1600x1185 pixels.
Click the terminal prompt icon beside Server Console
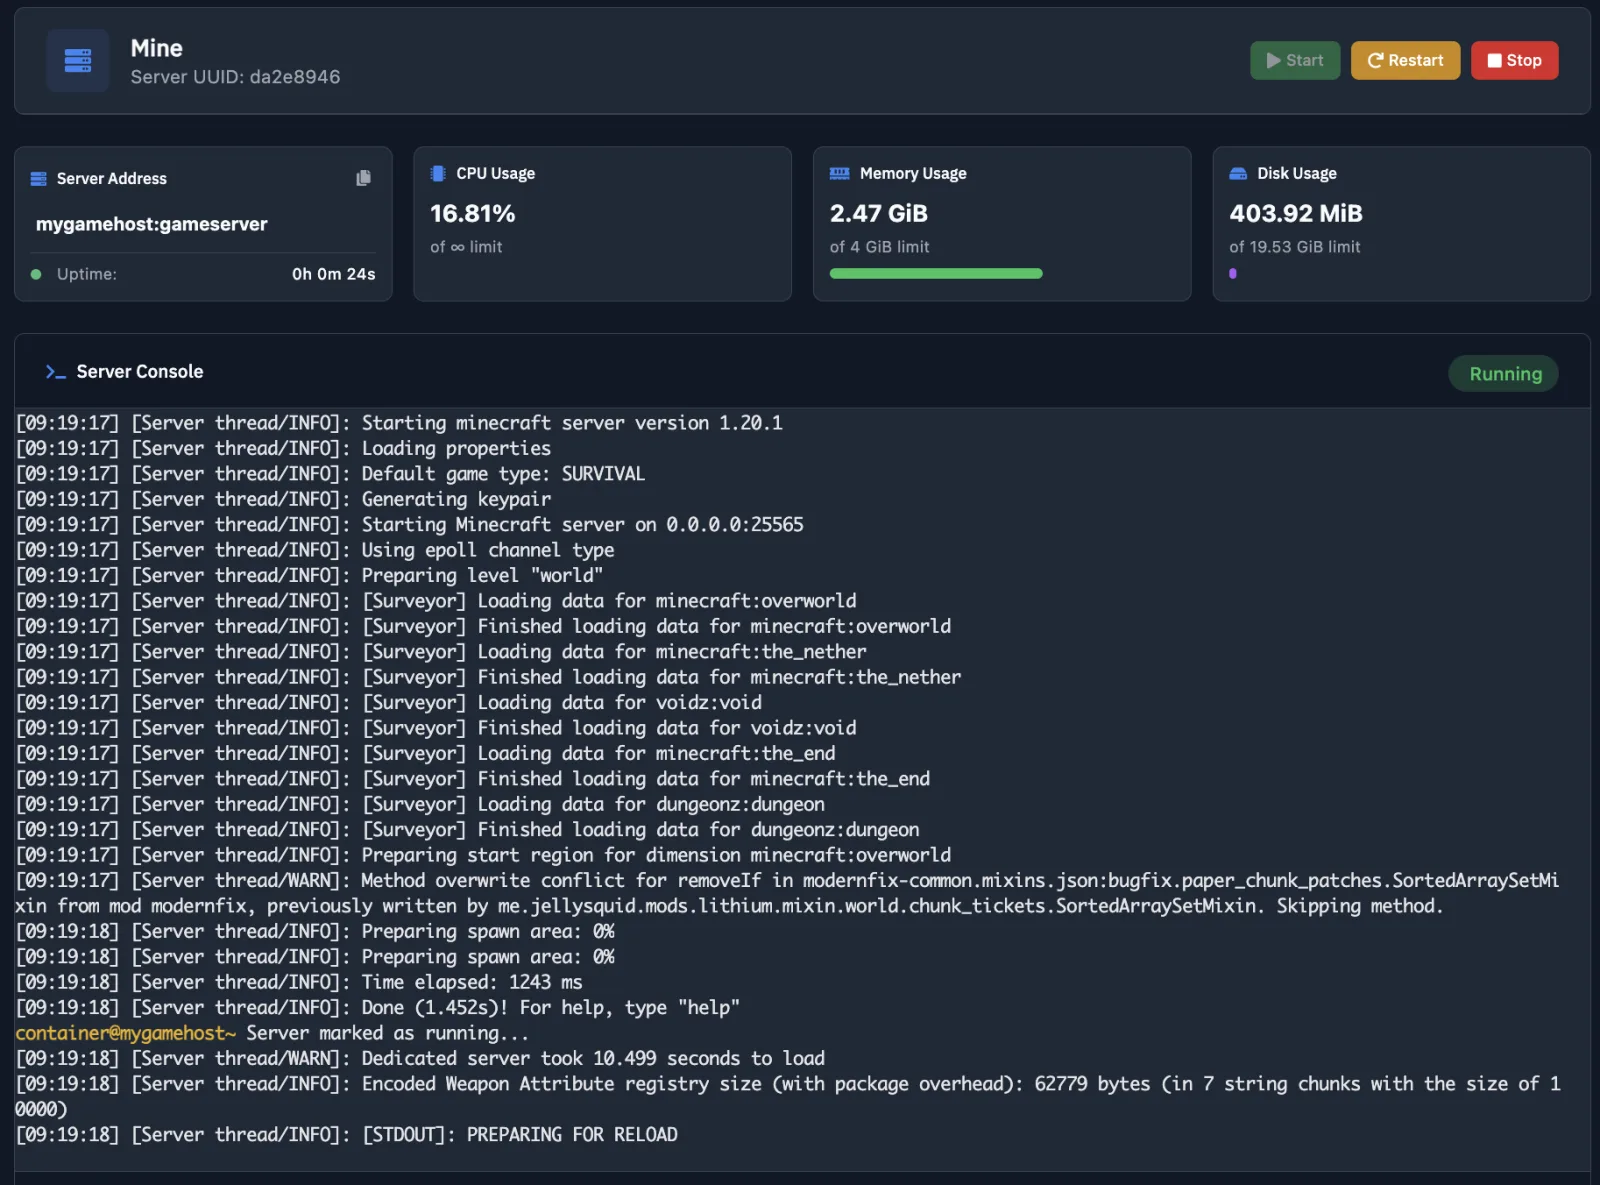(55, 371)
